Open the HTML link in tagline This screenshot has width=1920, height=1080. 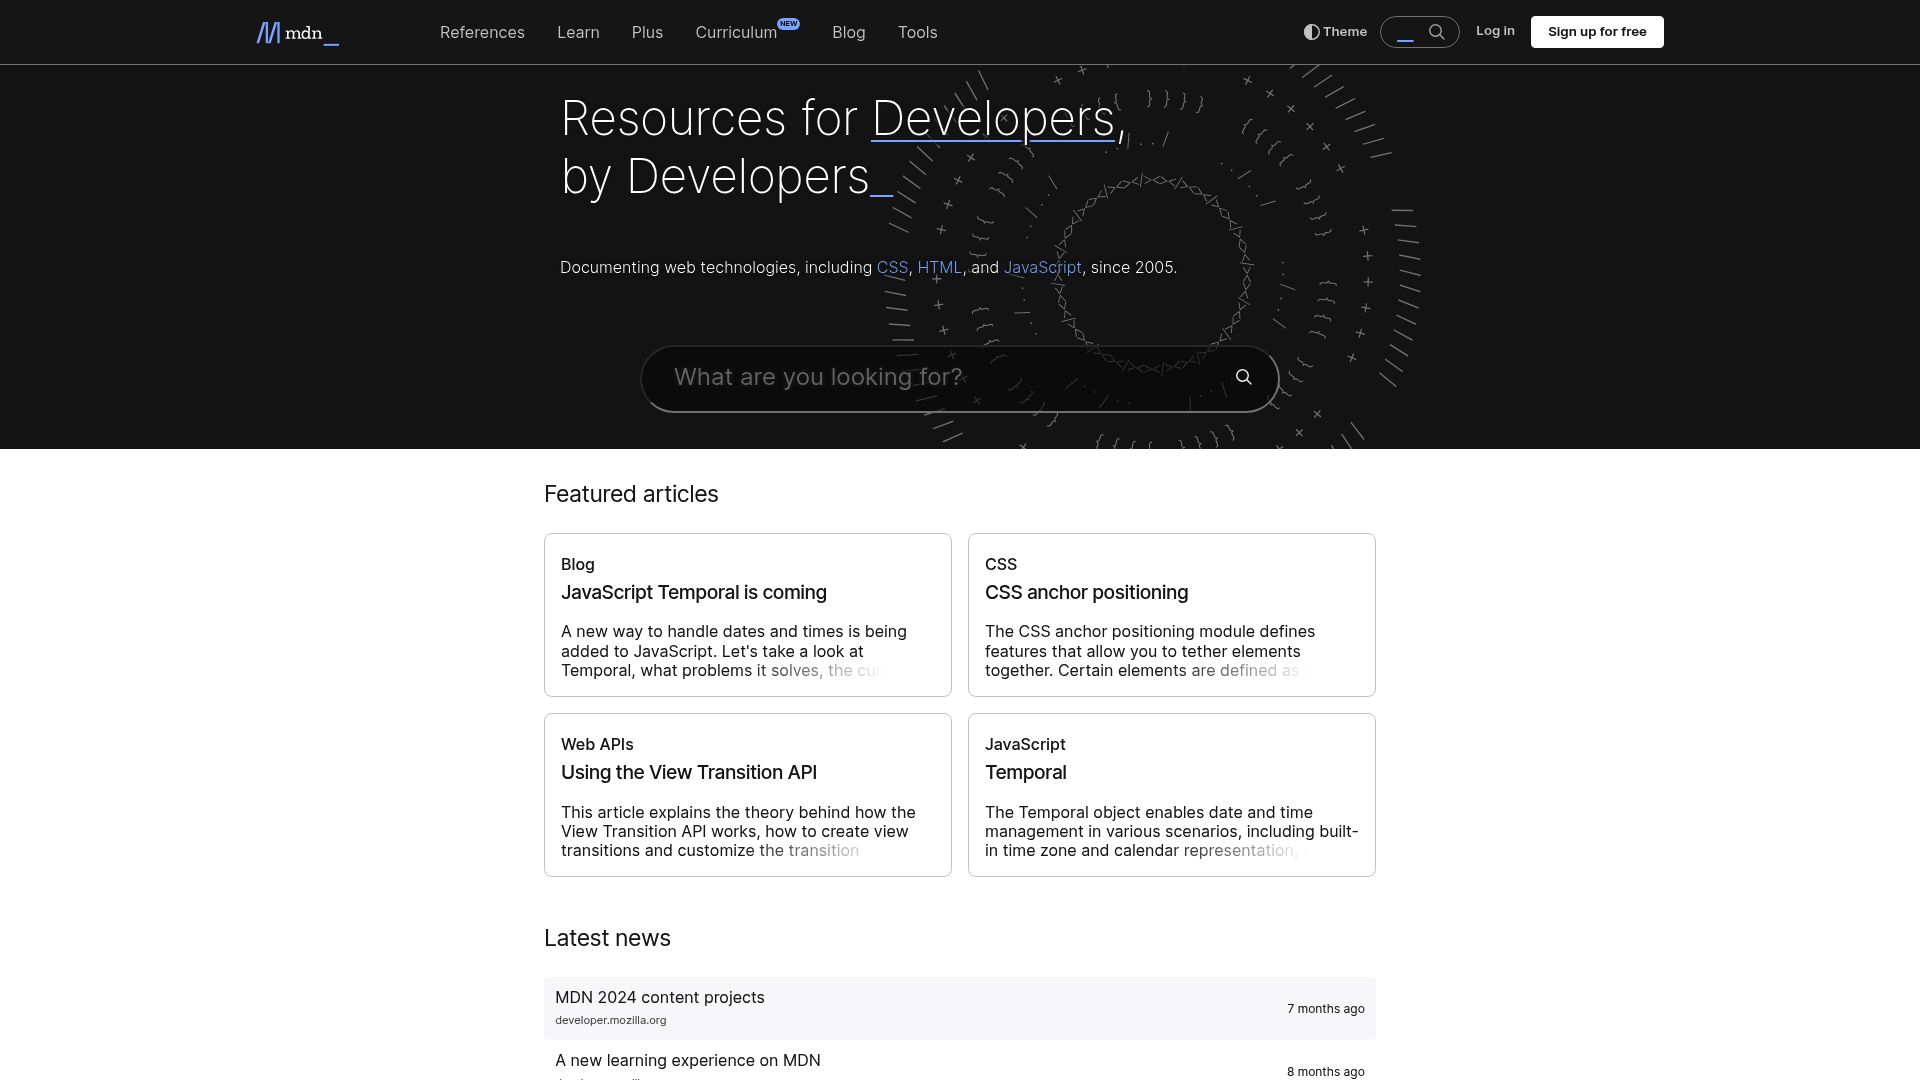[940, 268]
